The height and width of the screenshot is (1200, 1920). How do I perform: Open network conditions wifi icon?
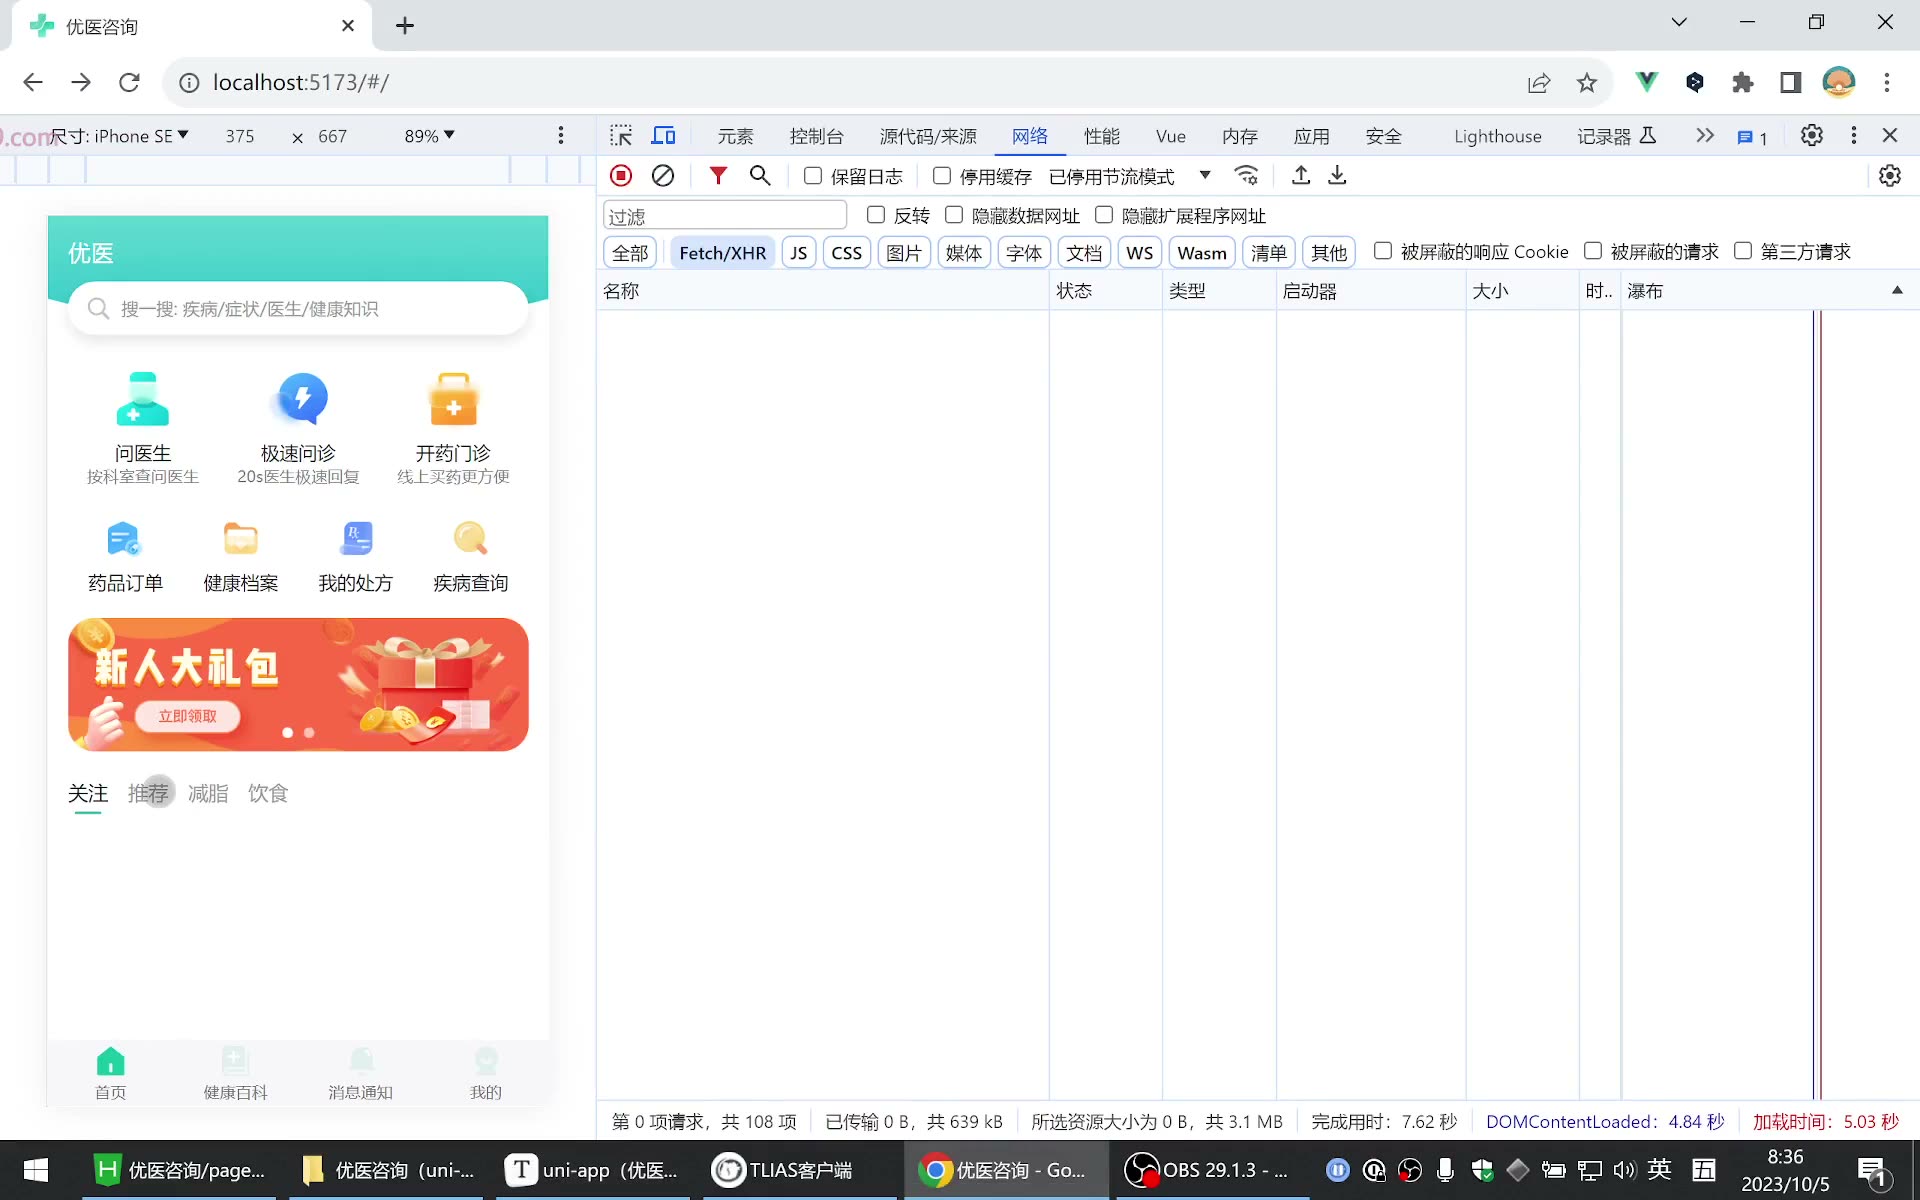tap(1246, 176)
